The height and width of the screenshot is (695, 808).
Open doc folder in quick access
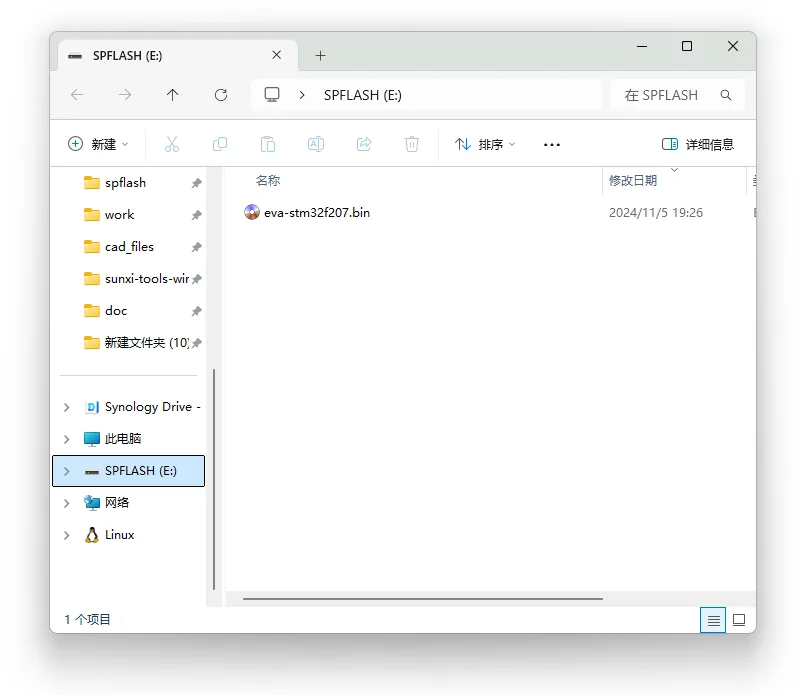coord(116,311)
